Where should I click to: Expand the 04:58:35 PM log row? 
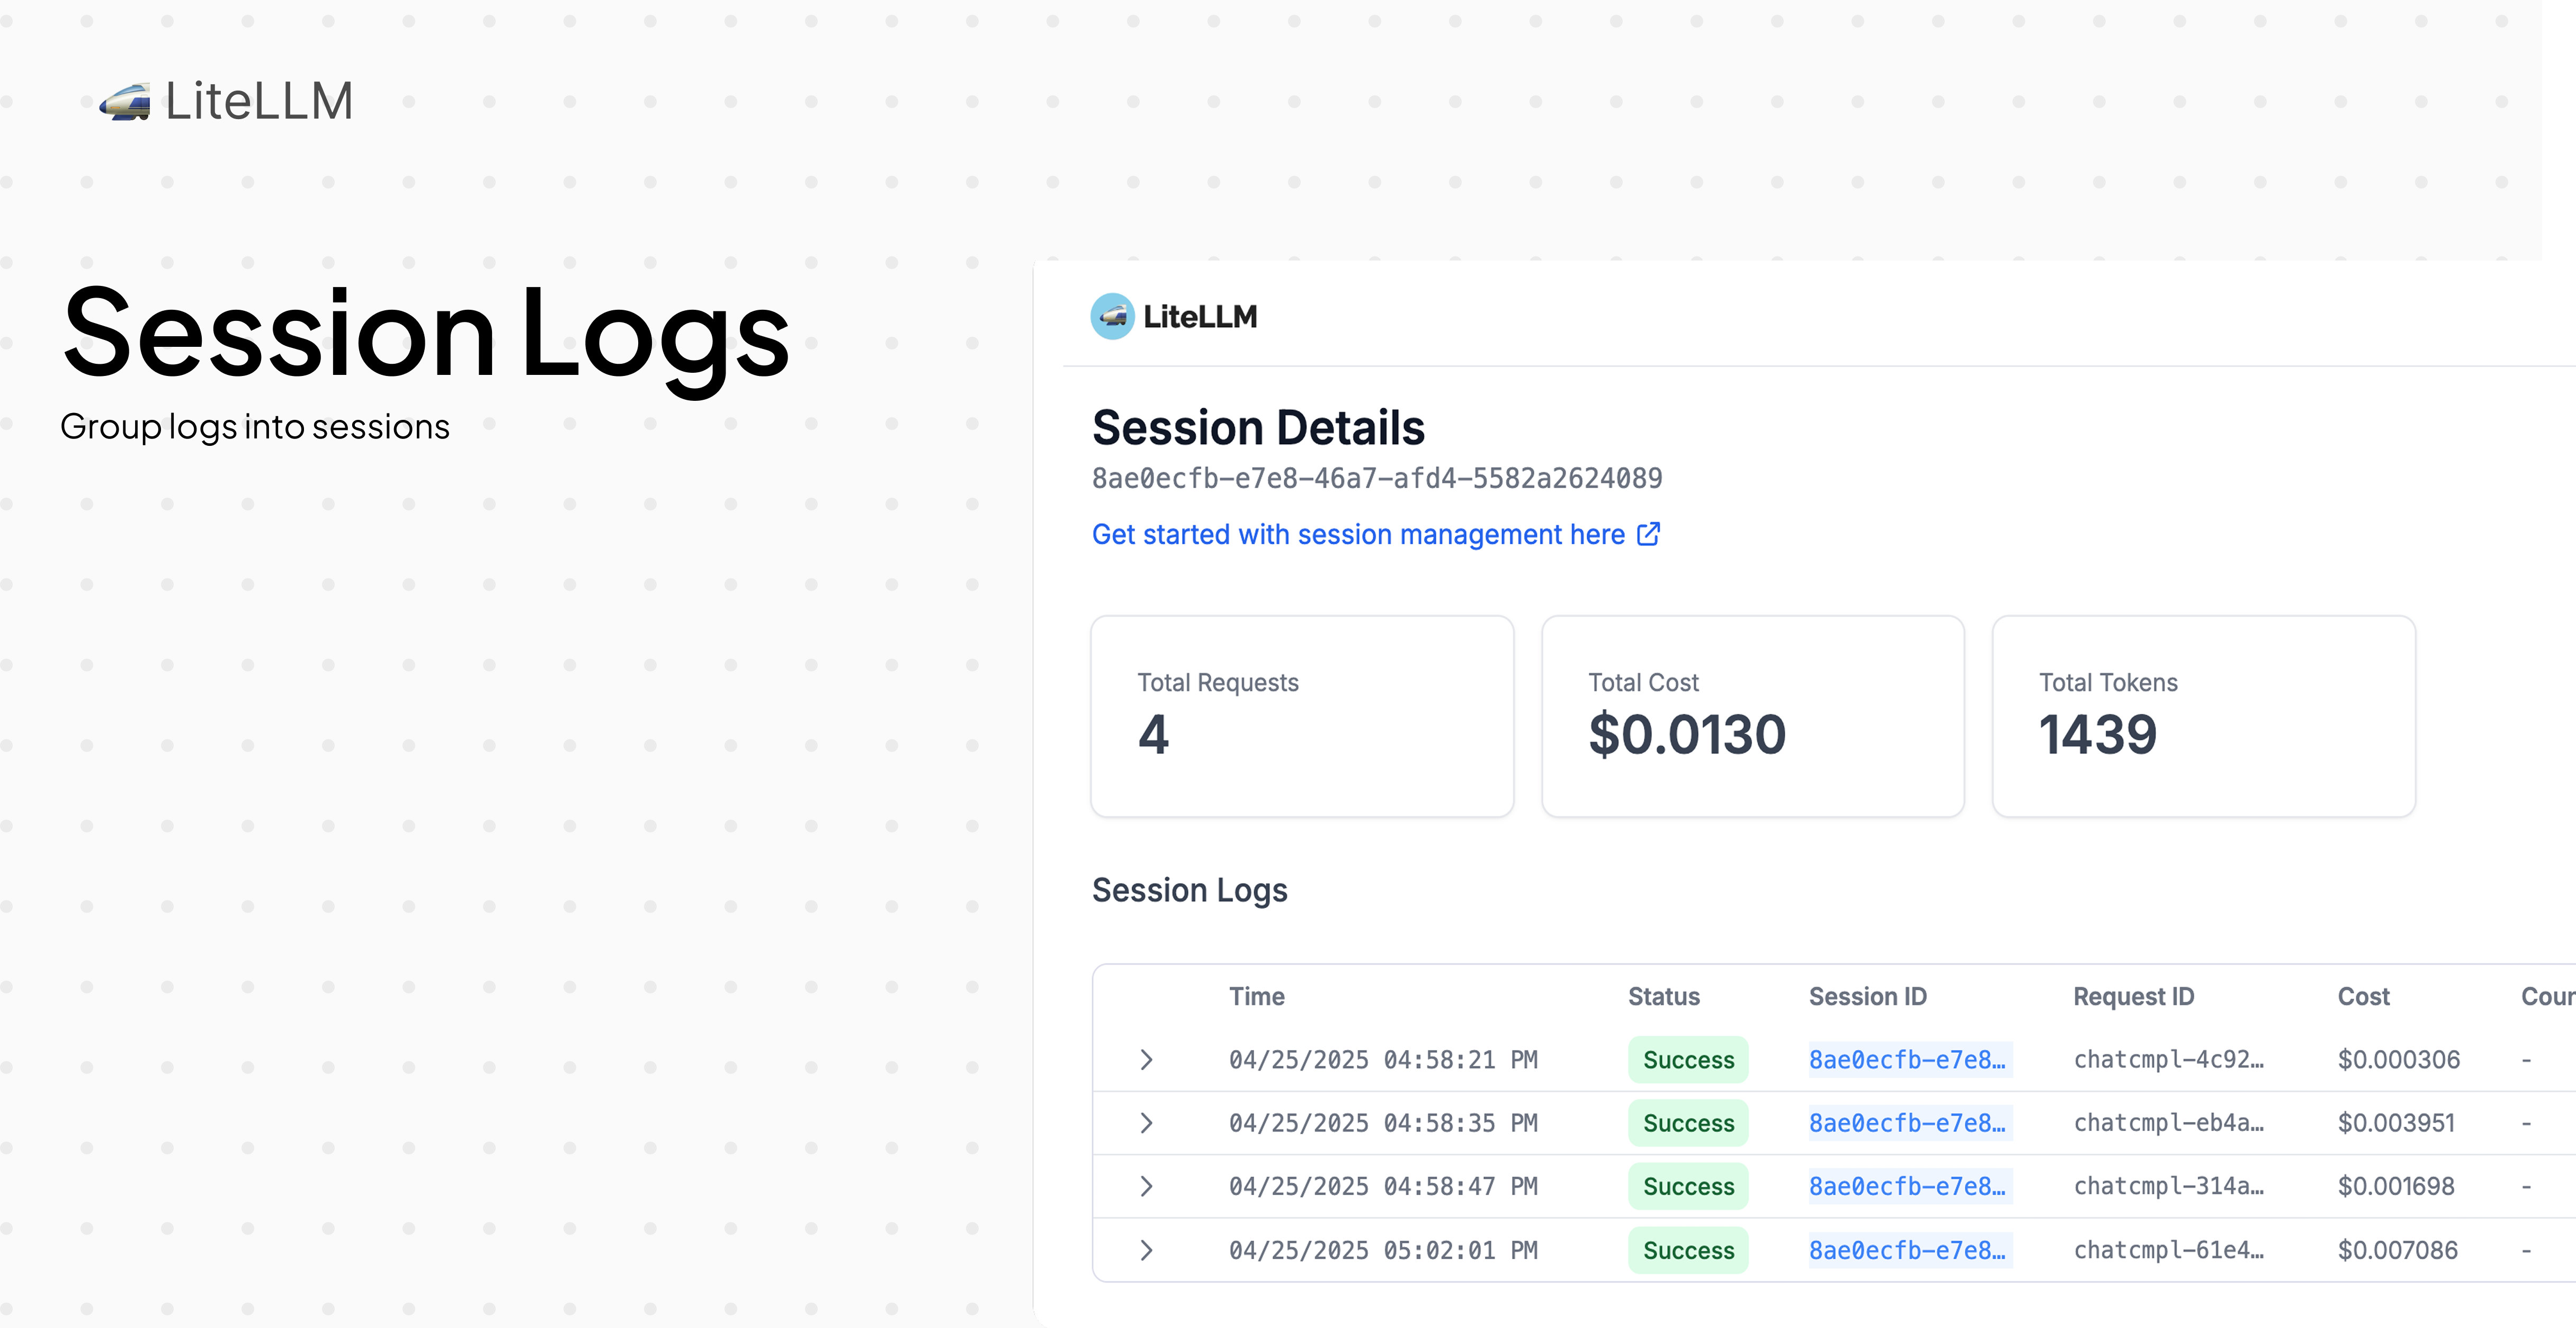(x=1146, y=1123)
